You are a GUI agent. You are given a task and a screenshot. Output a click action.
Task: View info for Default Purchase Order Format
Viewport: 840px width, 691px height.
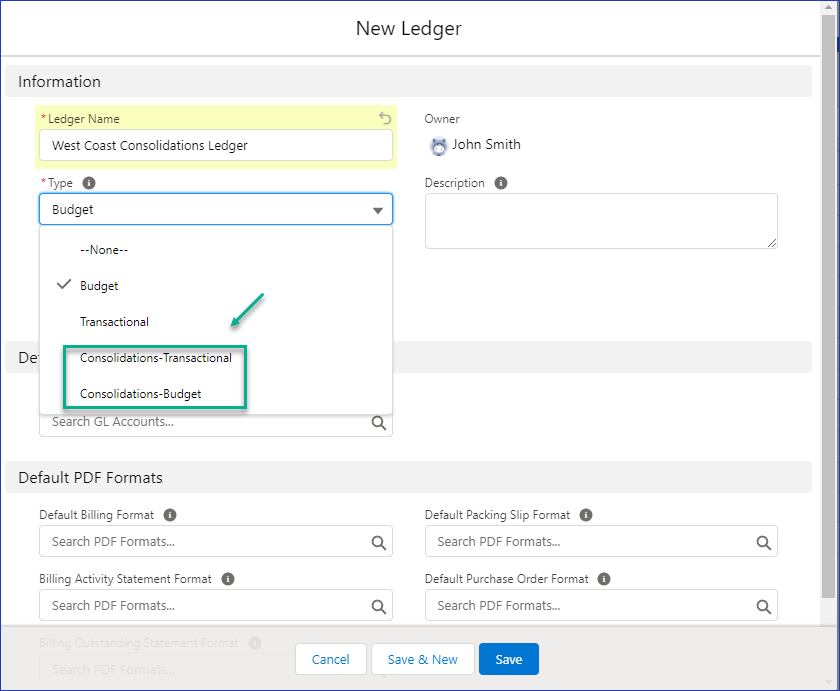coord(604,579)
